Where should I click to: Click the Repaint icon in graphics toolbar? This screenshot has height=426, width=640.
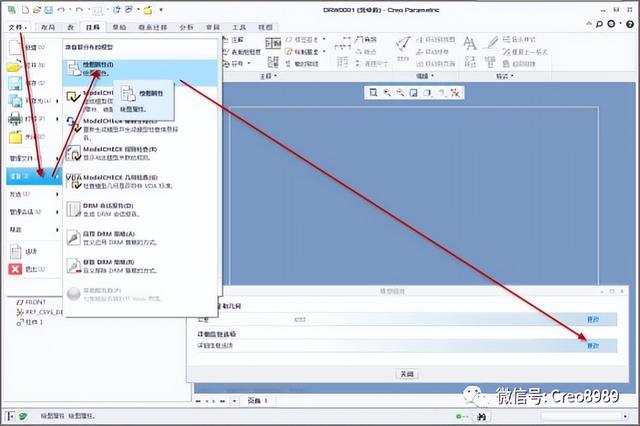(x=413, y=93)
